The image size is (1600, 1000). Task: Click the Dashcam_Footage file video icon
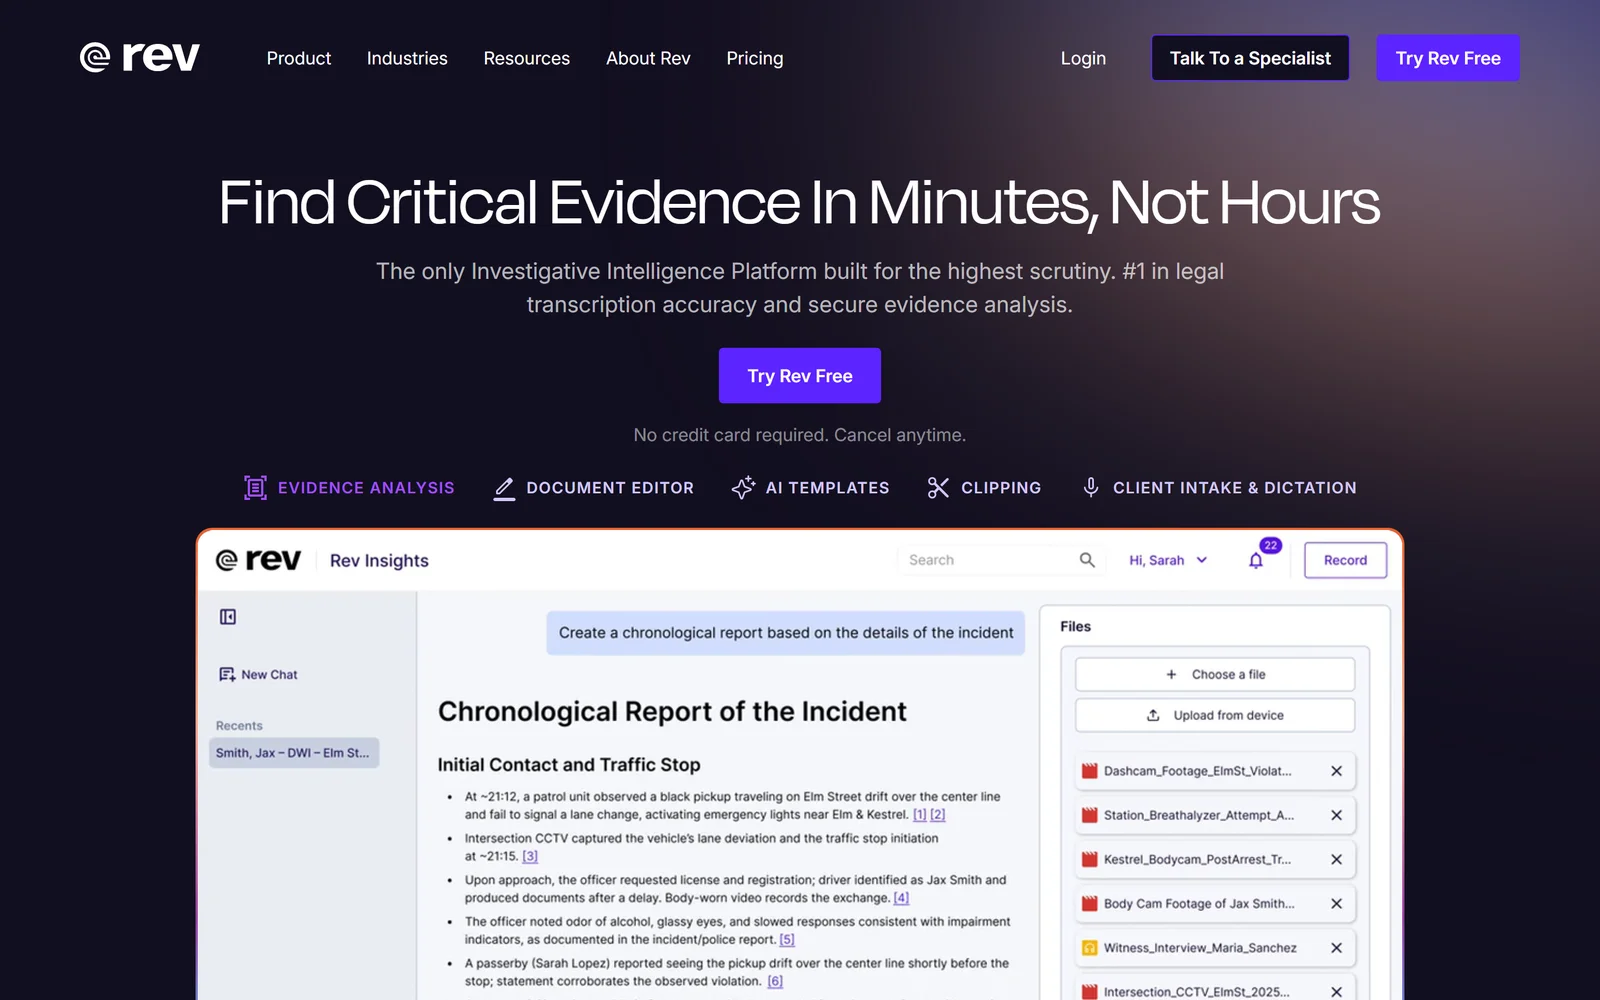point(1090,771)
